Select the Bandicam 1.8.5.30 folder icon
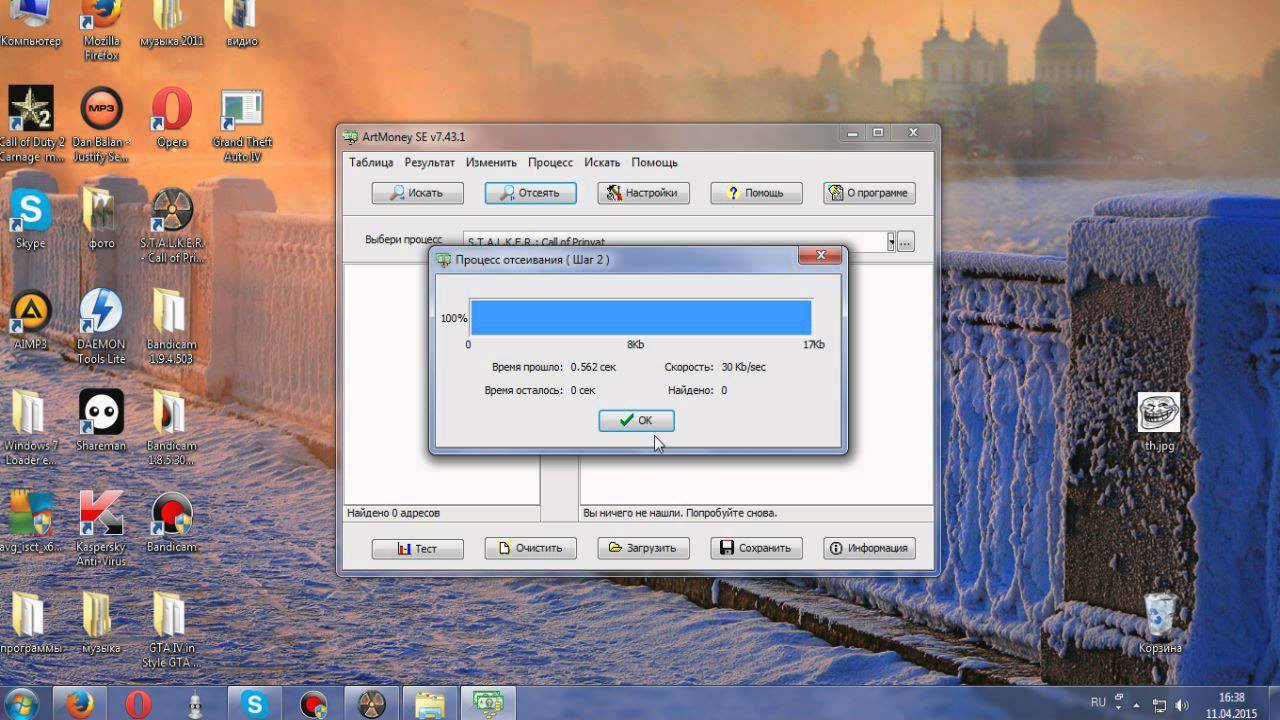Screen dimensions: 1280x720 (172, 428)
